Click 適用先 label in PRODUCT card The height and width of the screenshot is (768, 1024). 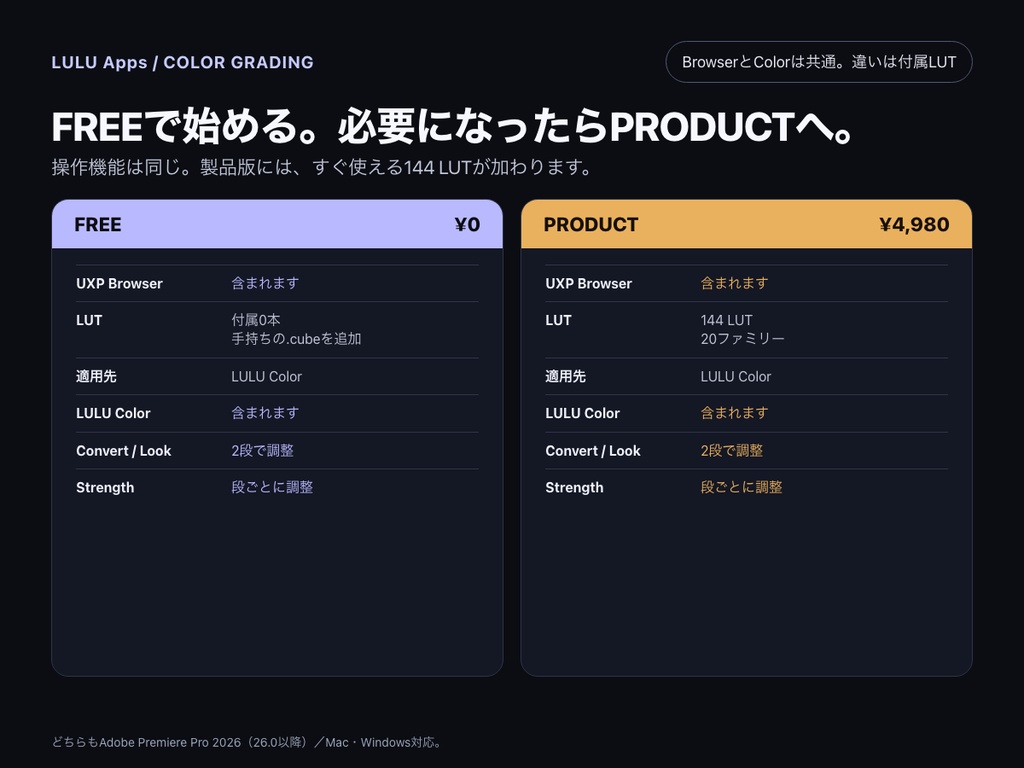point(566,376)
